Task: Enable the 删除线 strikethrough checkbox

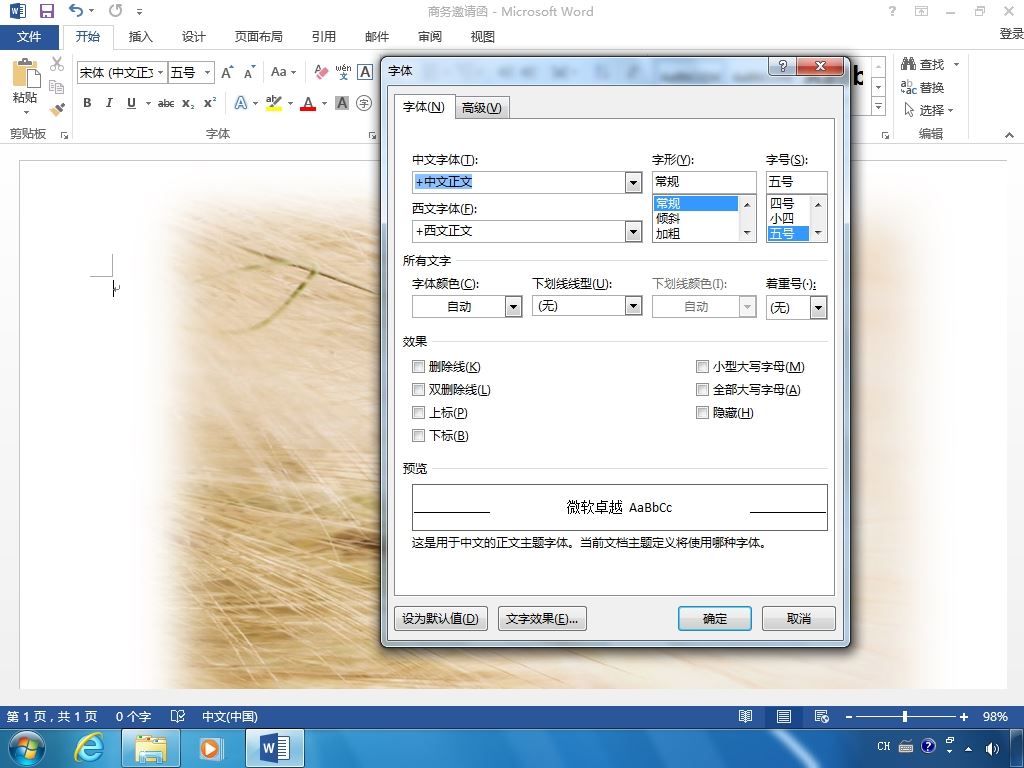Action: pos(419,366)
